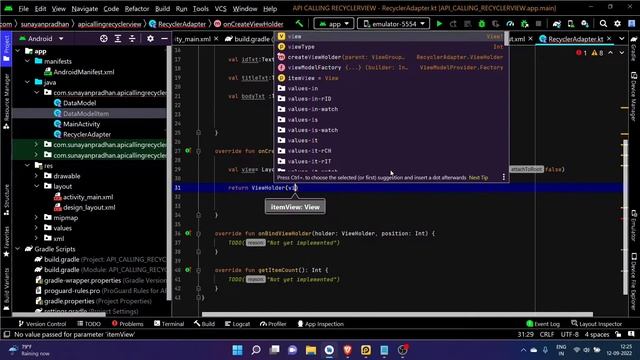640x360 pixels.
Task: Open the File menu
Action: point(24,9)
